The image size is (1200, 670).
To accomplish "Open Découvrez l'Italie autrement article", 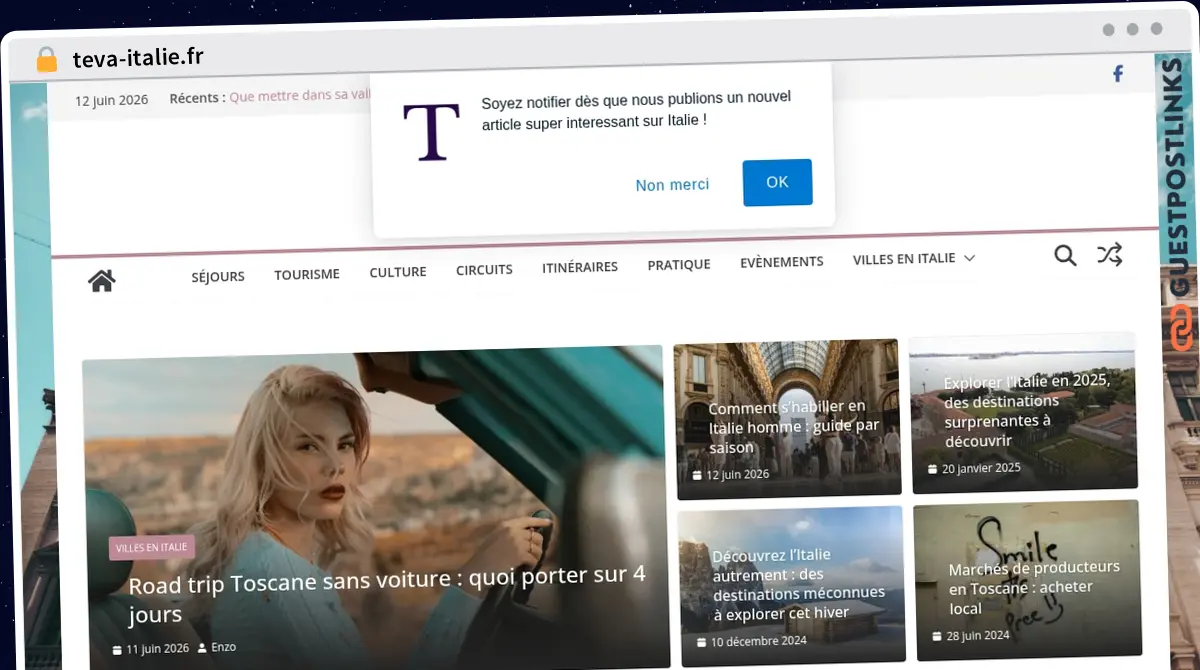I will pyautogui.click(x=799, y=583).
